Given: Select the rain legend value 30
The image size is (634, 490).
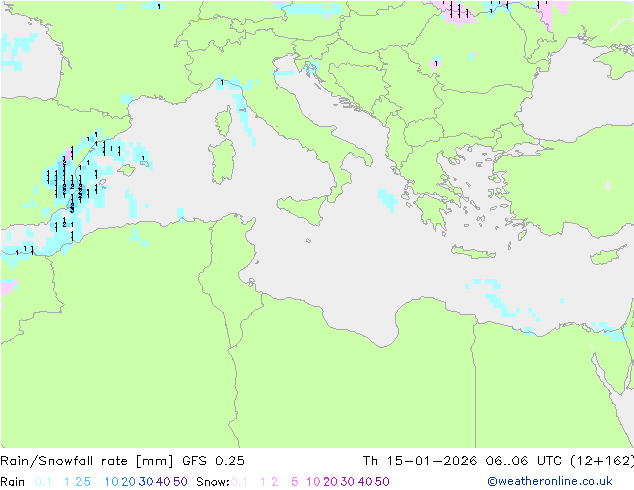Looking at the screenshot, I should click(146, 482).
